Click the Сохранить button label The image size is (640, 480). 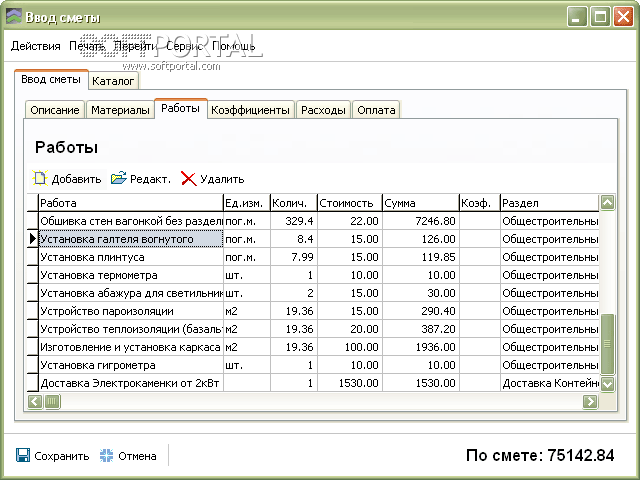click(x=62, y=456)
